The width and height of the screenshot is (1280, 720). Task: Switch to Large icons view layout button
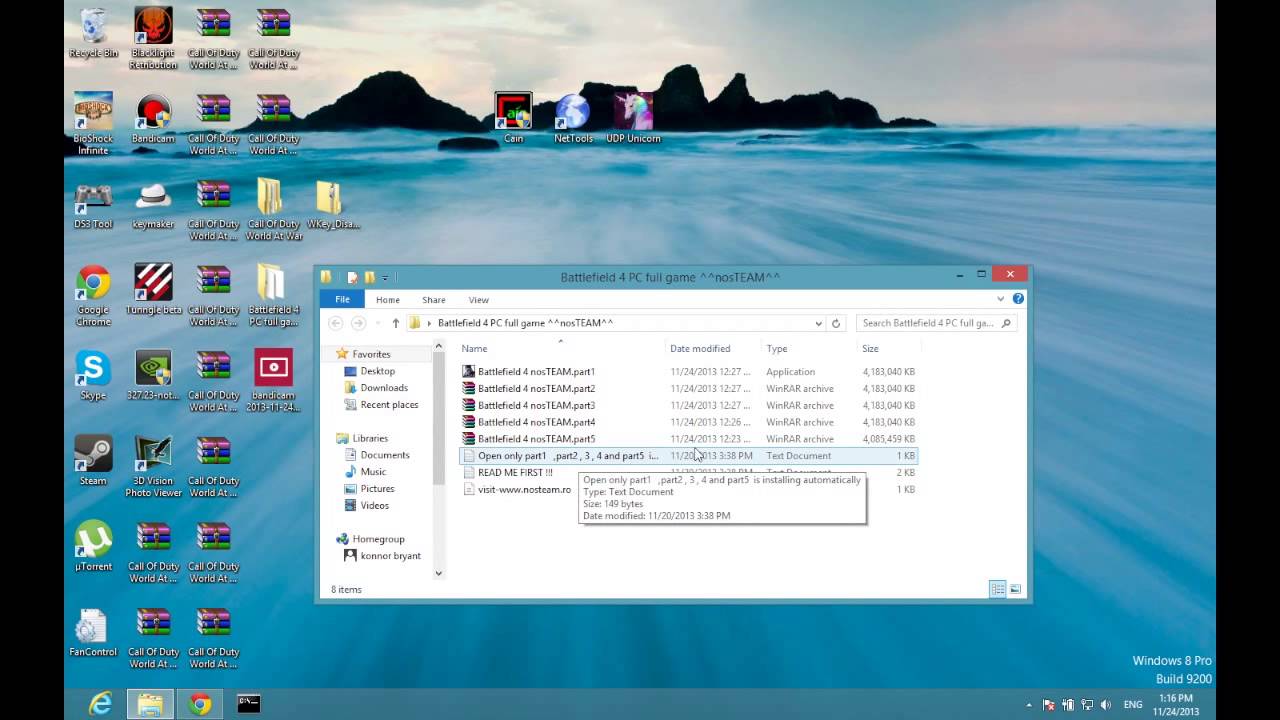pos(1015,589)
